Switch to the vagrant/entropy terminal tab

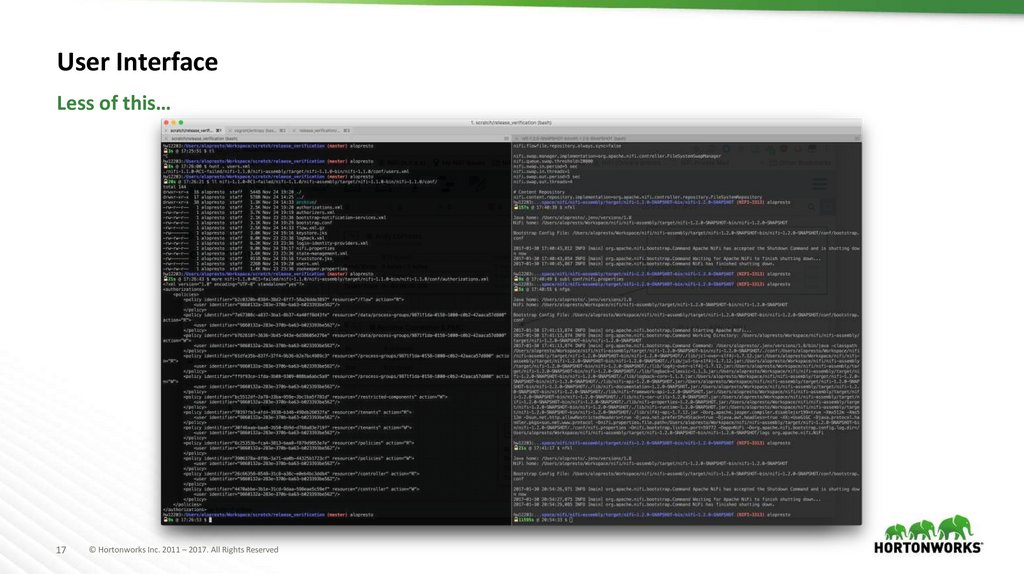[257, 131]
